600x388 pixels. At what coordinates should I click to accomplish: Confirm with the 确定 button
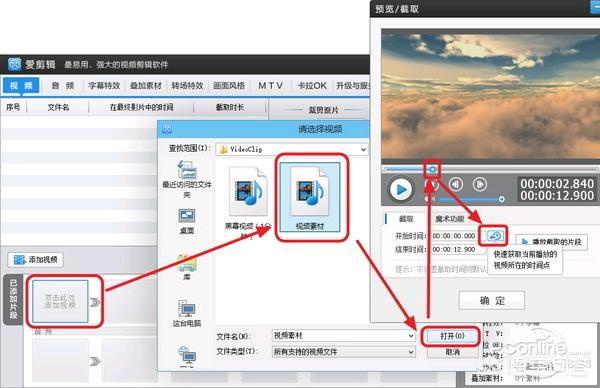click(x=492, y=300)
